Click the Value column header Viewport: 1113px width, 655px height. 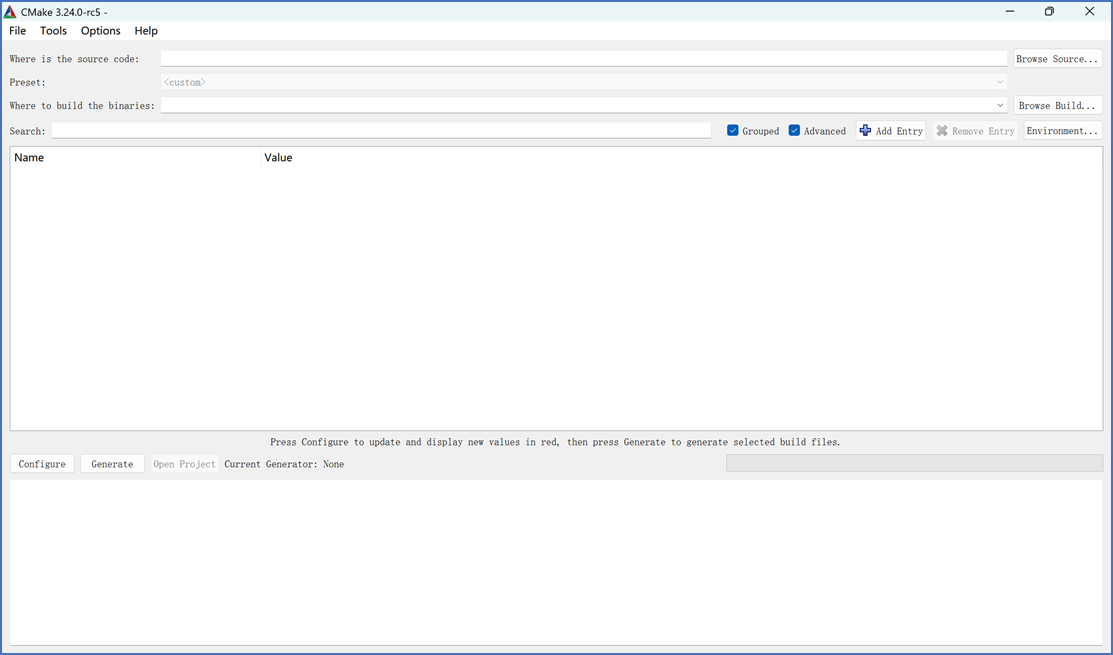pos(681,158)
